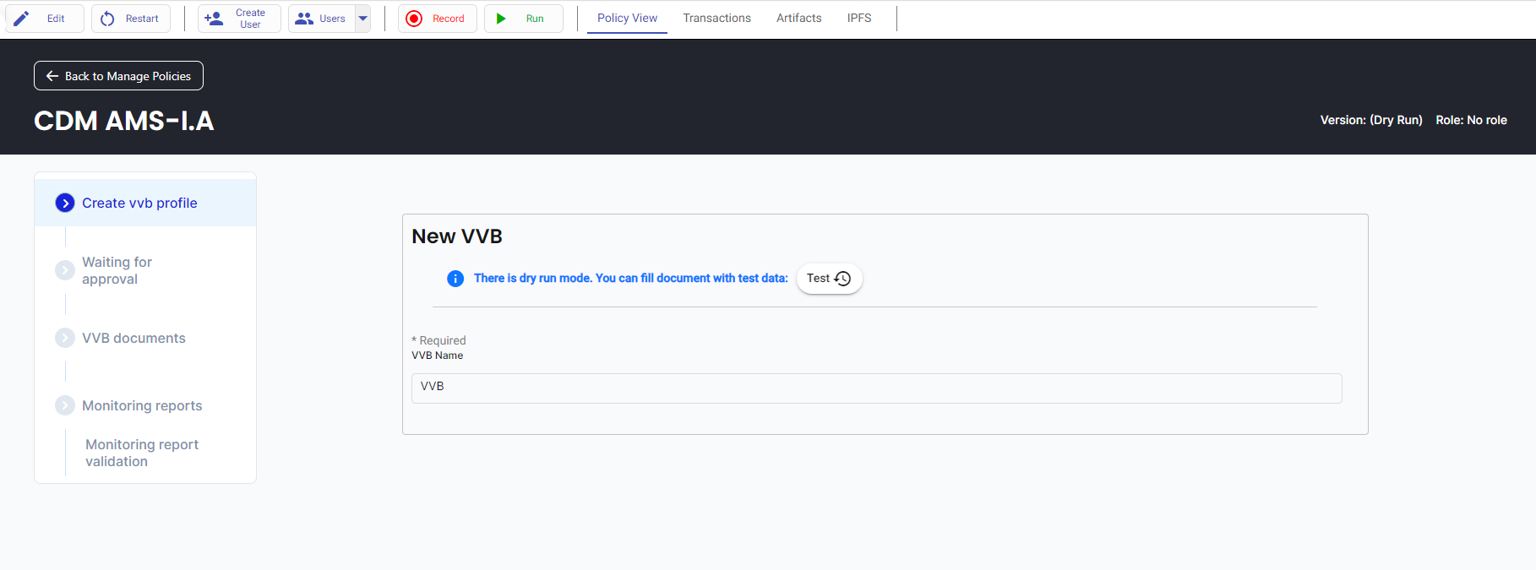The image size is (1536, 570).
Task: Click the Create User person-plus icon
Action: 214,18
